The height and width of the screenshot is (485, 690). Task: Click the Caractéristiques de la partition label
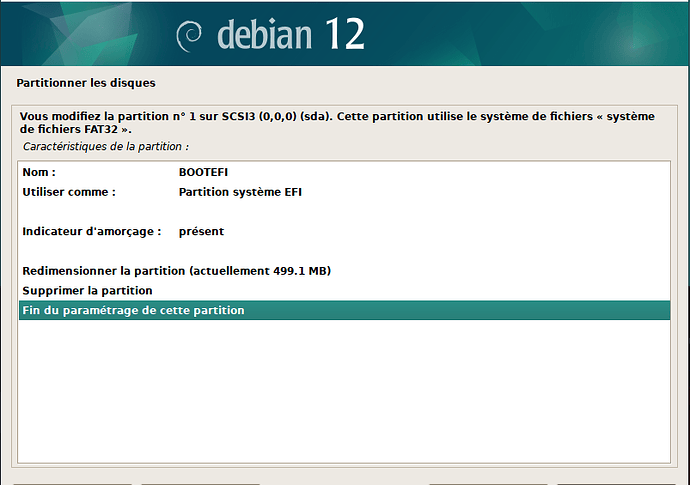click(106, 147)
